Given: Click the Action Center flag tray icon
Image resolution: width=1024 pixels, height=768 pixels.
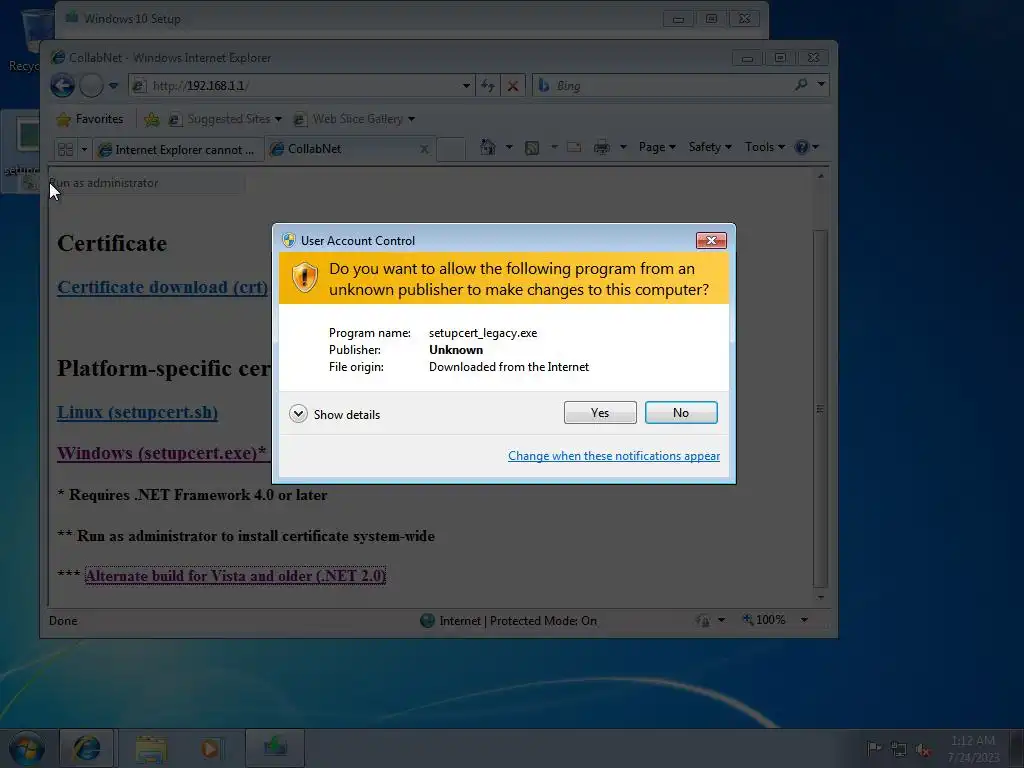Looking at the screenshot, I should point(874,748).
